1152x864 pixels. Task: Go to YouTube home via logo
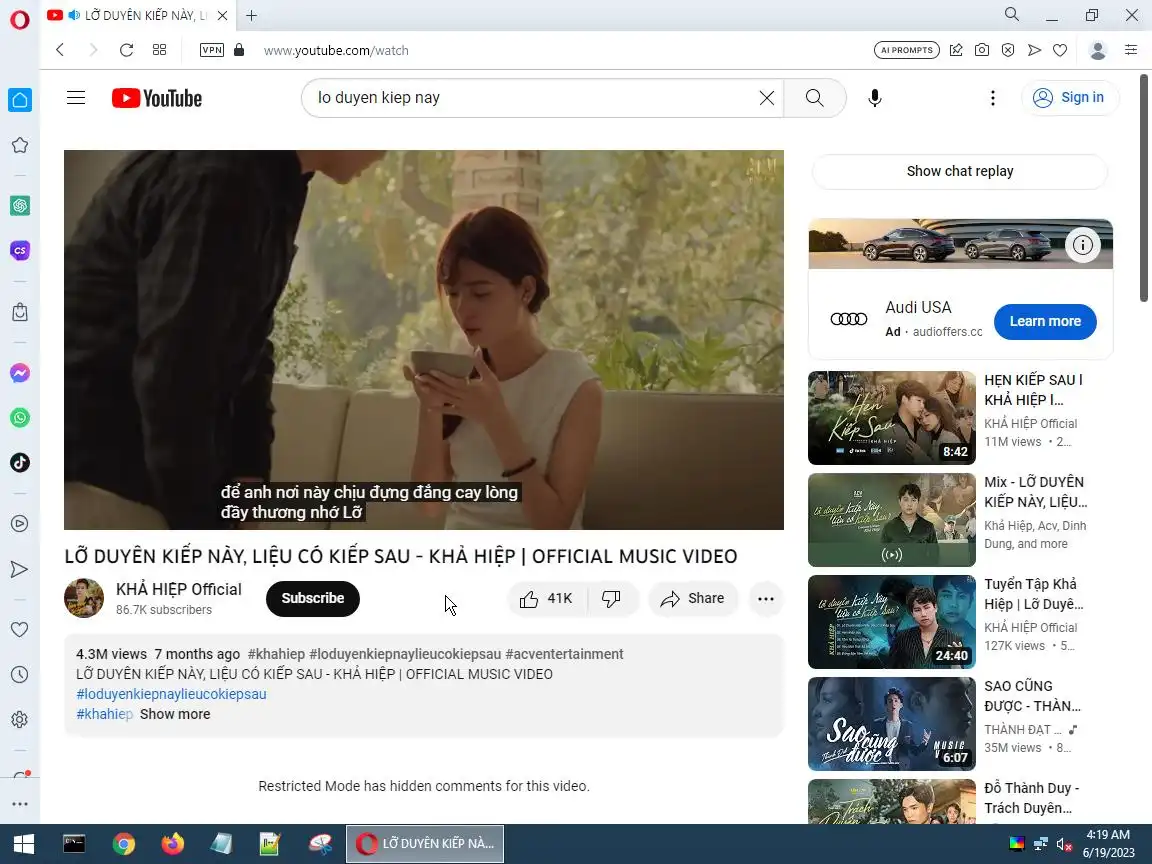click(156, 98)
